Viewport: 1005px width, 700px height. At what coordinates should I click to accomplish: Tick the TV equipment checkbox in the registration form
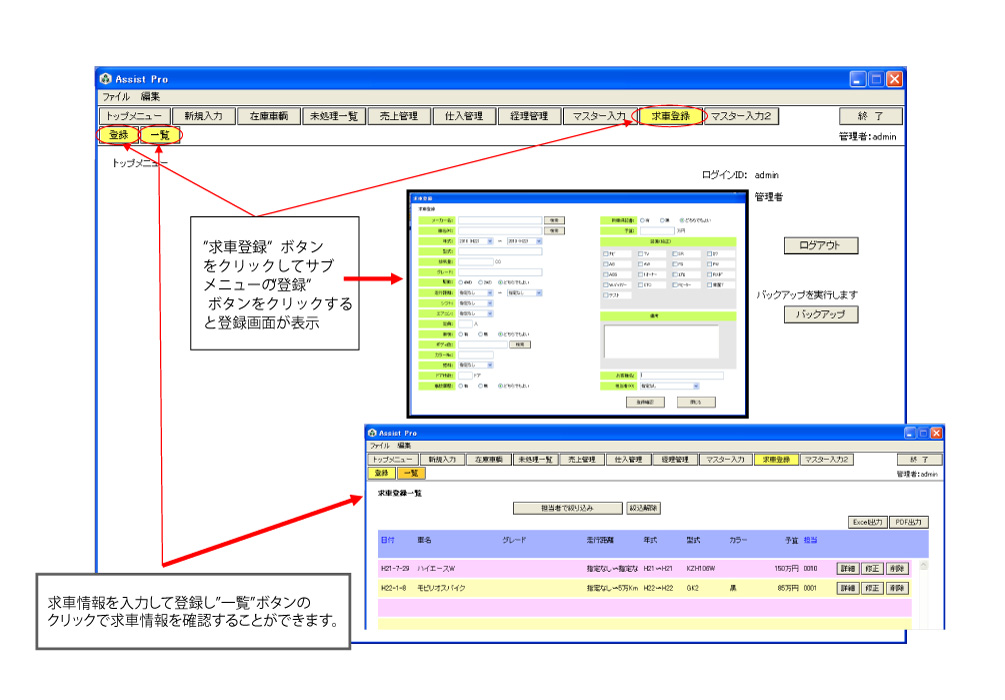[x=641, y=254]
